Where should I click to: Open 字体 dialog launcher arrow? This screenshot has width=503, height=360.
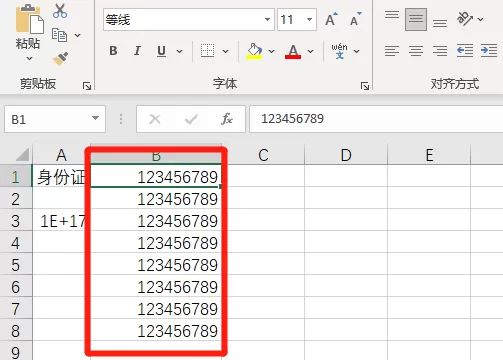[365, 86]
